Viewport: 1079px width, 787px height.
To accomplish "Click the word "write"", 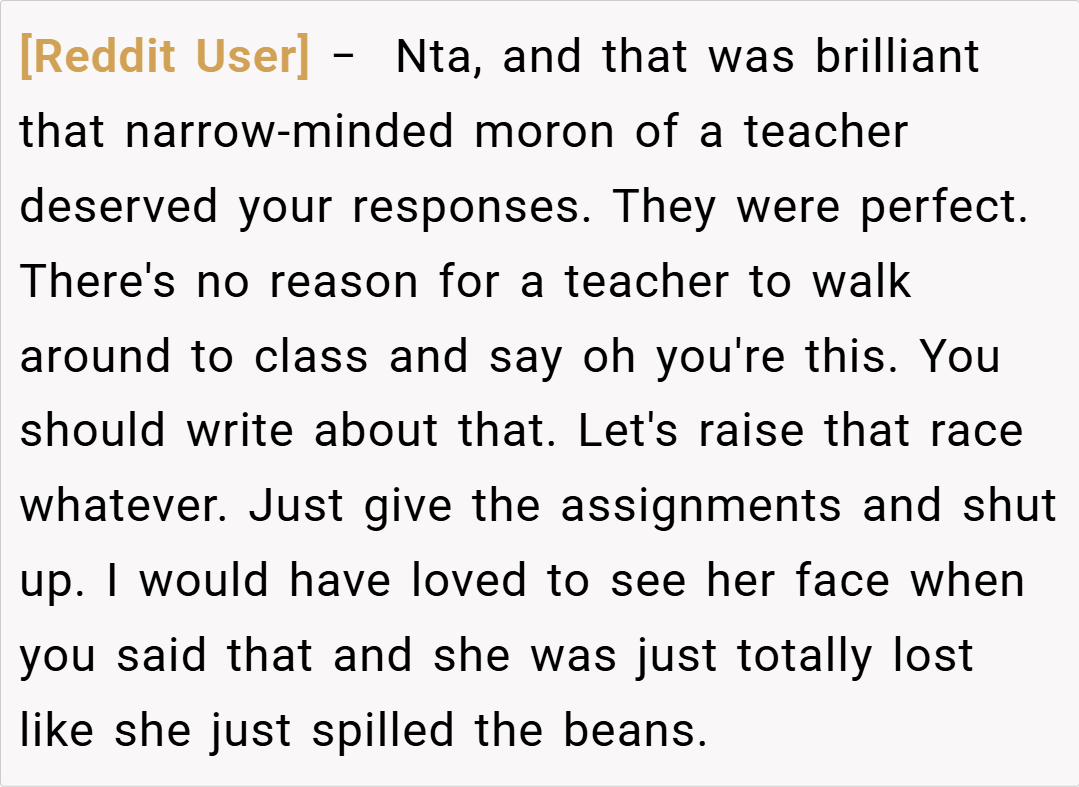I will click(240, 431).
